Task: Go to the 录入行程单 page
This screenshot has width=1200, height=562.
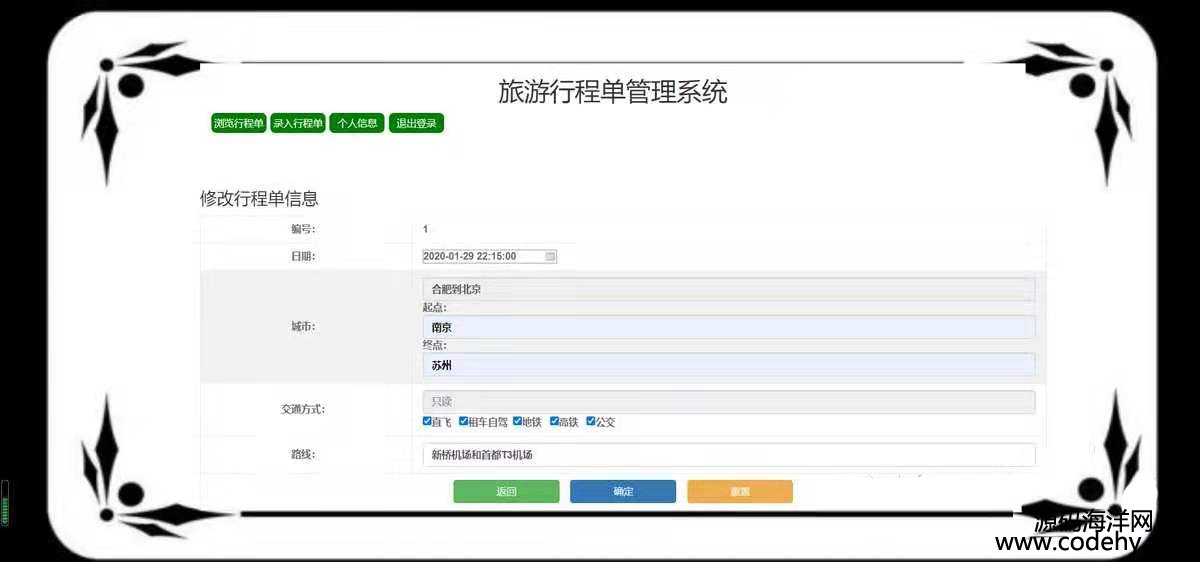Action: tap(298, 123)
